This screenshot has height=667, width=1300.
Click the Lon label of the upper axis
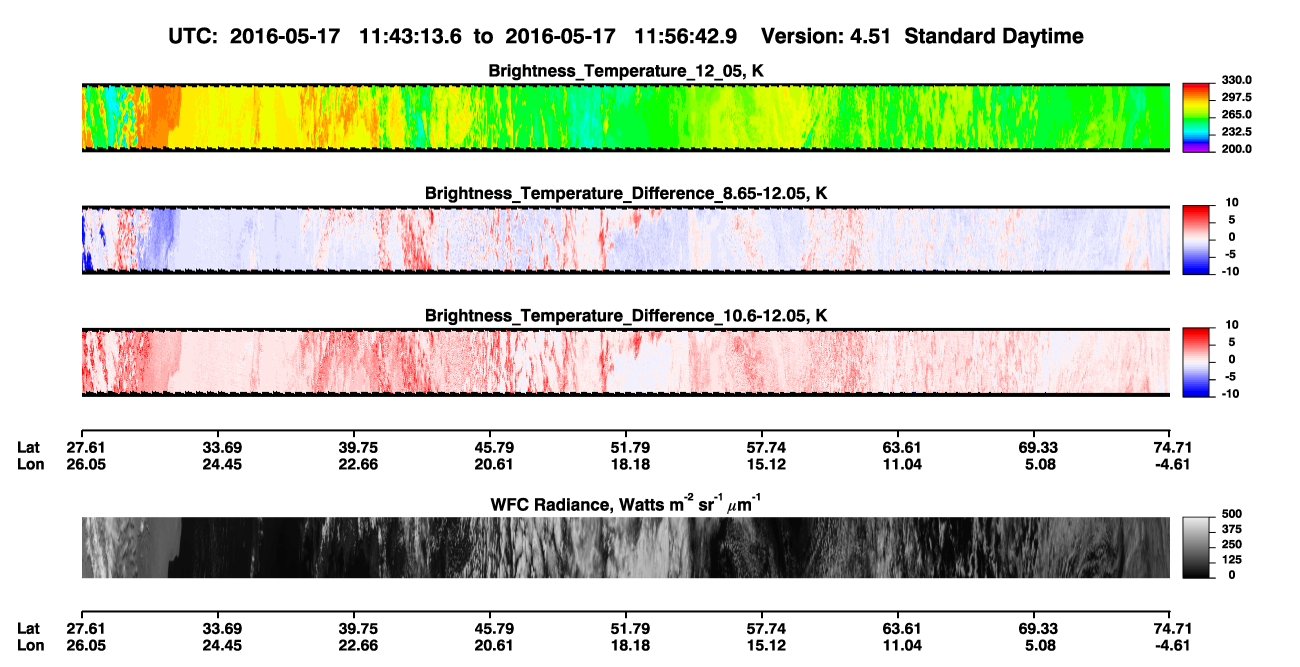pos(29,464)
